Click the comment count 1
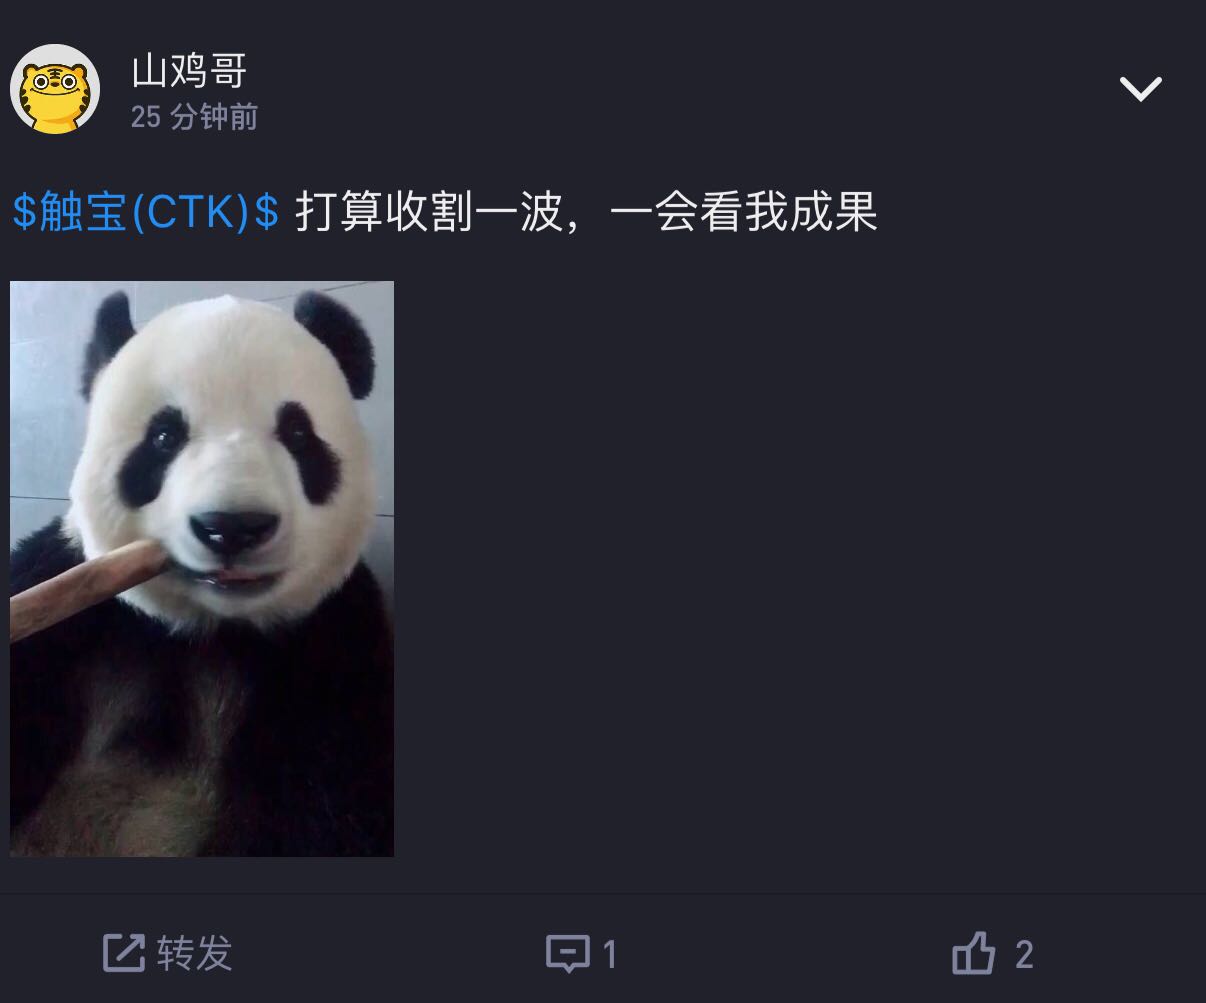1206x1003 pixels. [610, 955]
